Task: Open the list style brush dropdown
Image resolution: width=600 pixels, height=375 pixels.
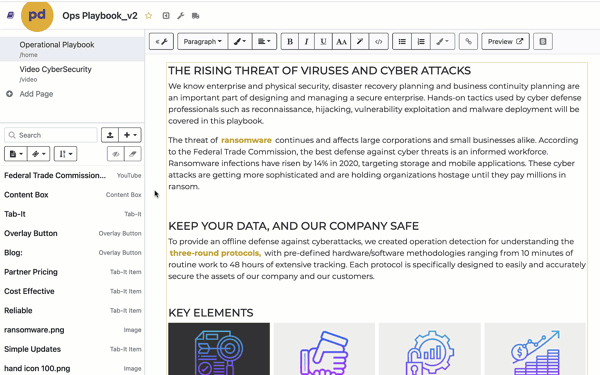Action: [x=442, y=41]
